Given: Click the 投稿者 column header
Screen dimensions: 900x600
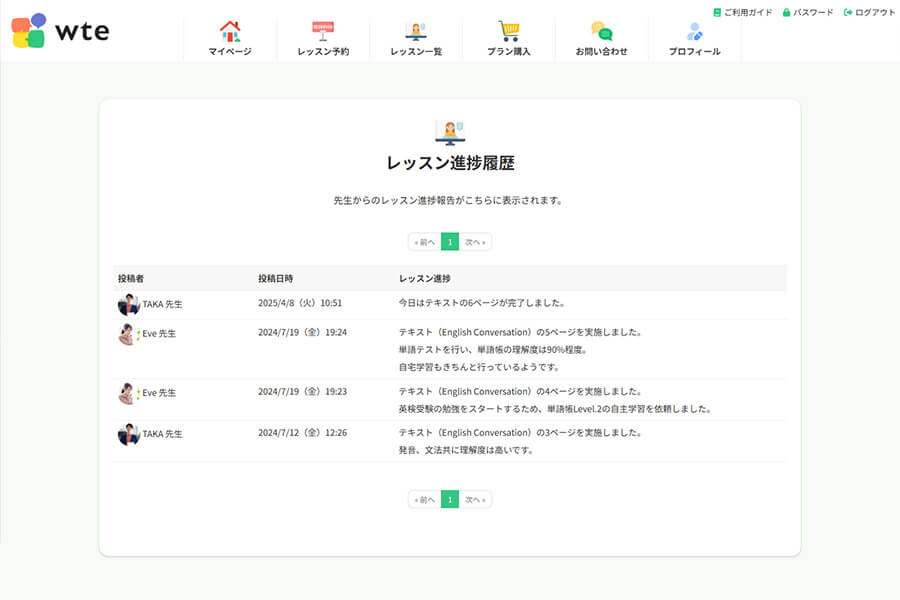Looking at the screenshot, I should point(130,278).
